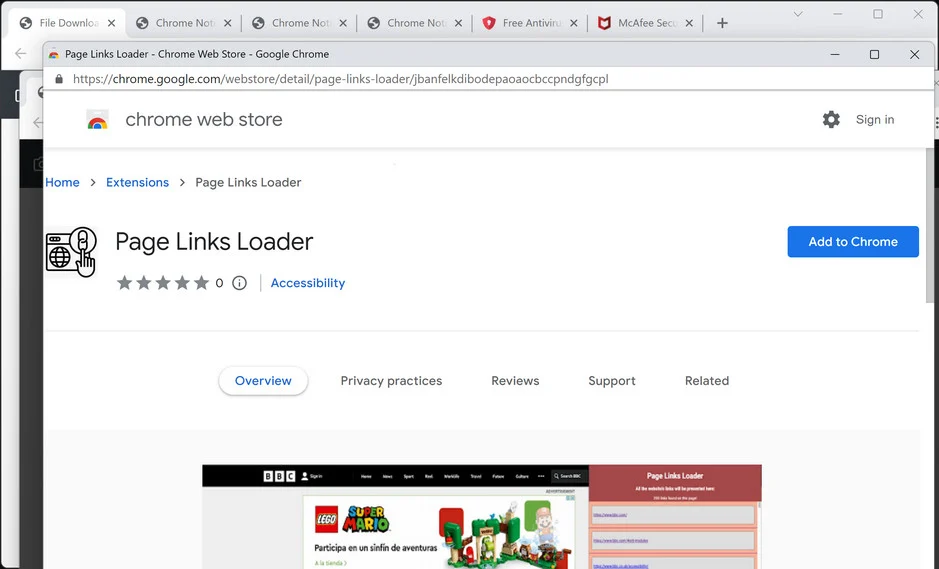Viewport: 939px width, 569px height.
Task: Open the Privacy practices tab
Action: click(391, 381)
